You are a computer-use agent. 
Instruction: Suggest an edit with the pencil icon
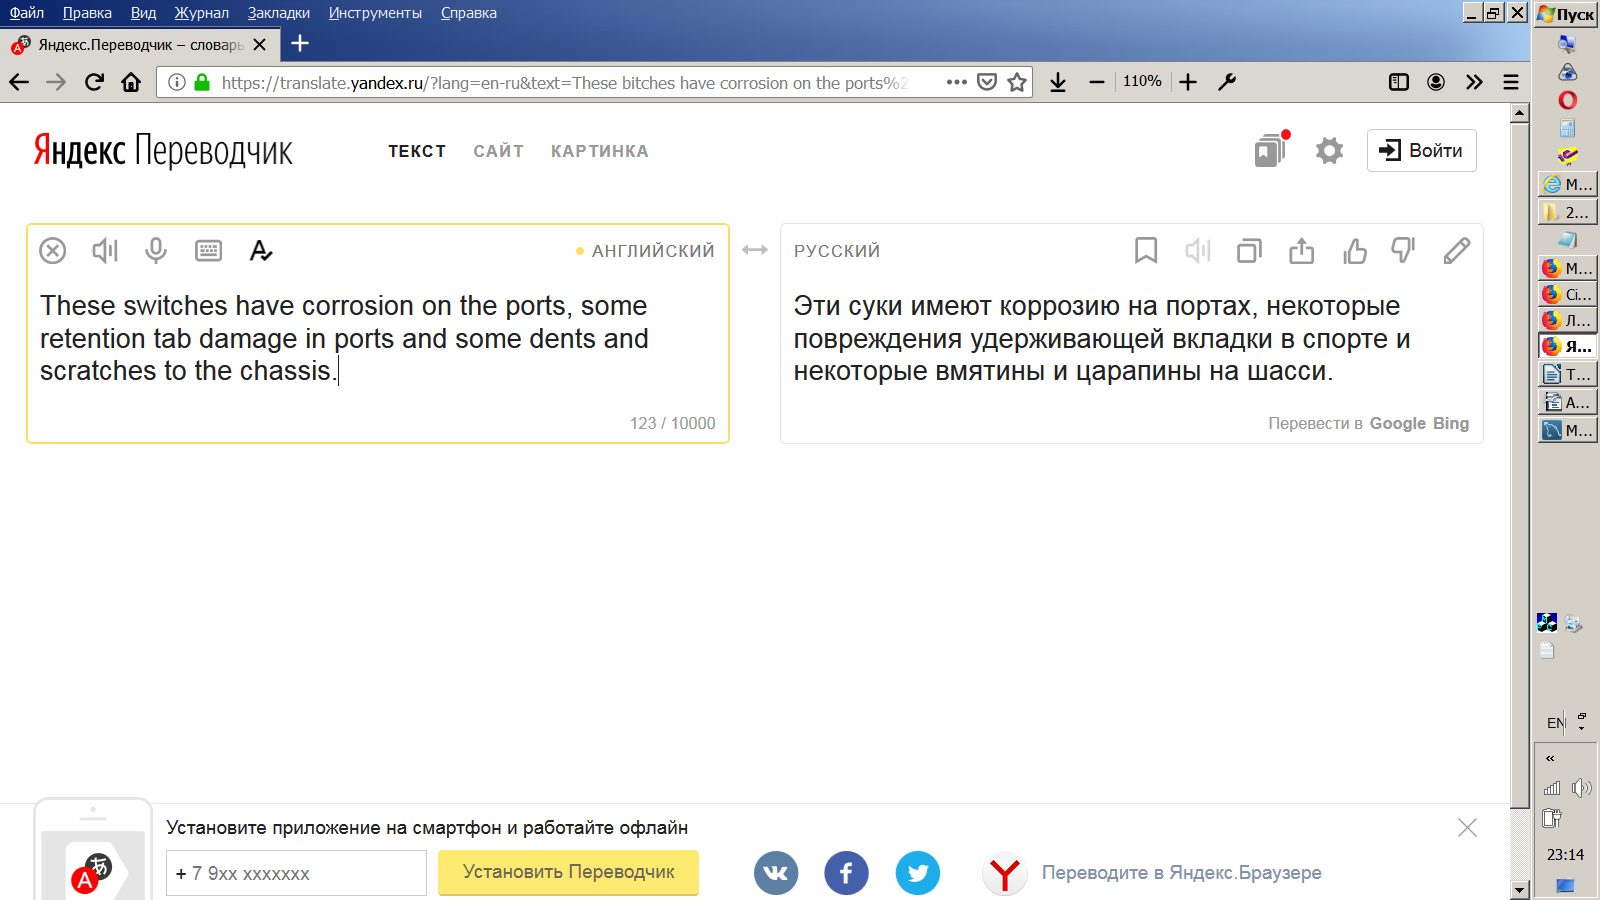click(x=1457, y=250)
